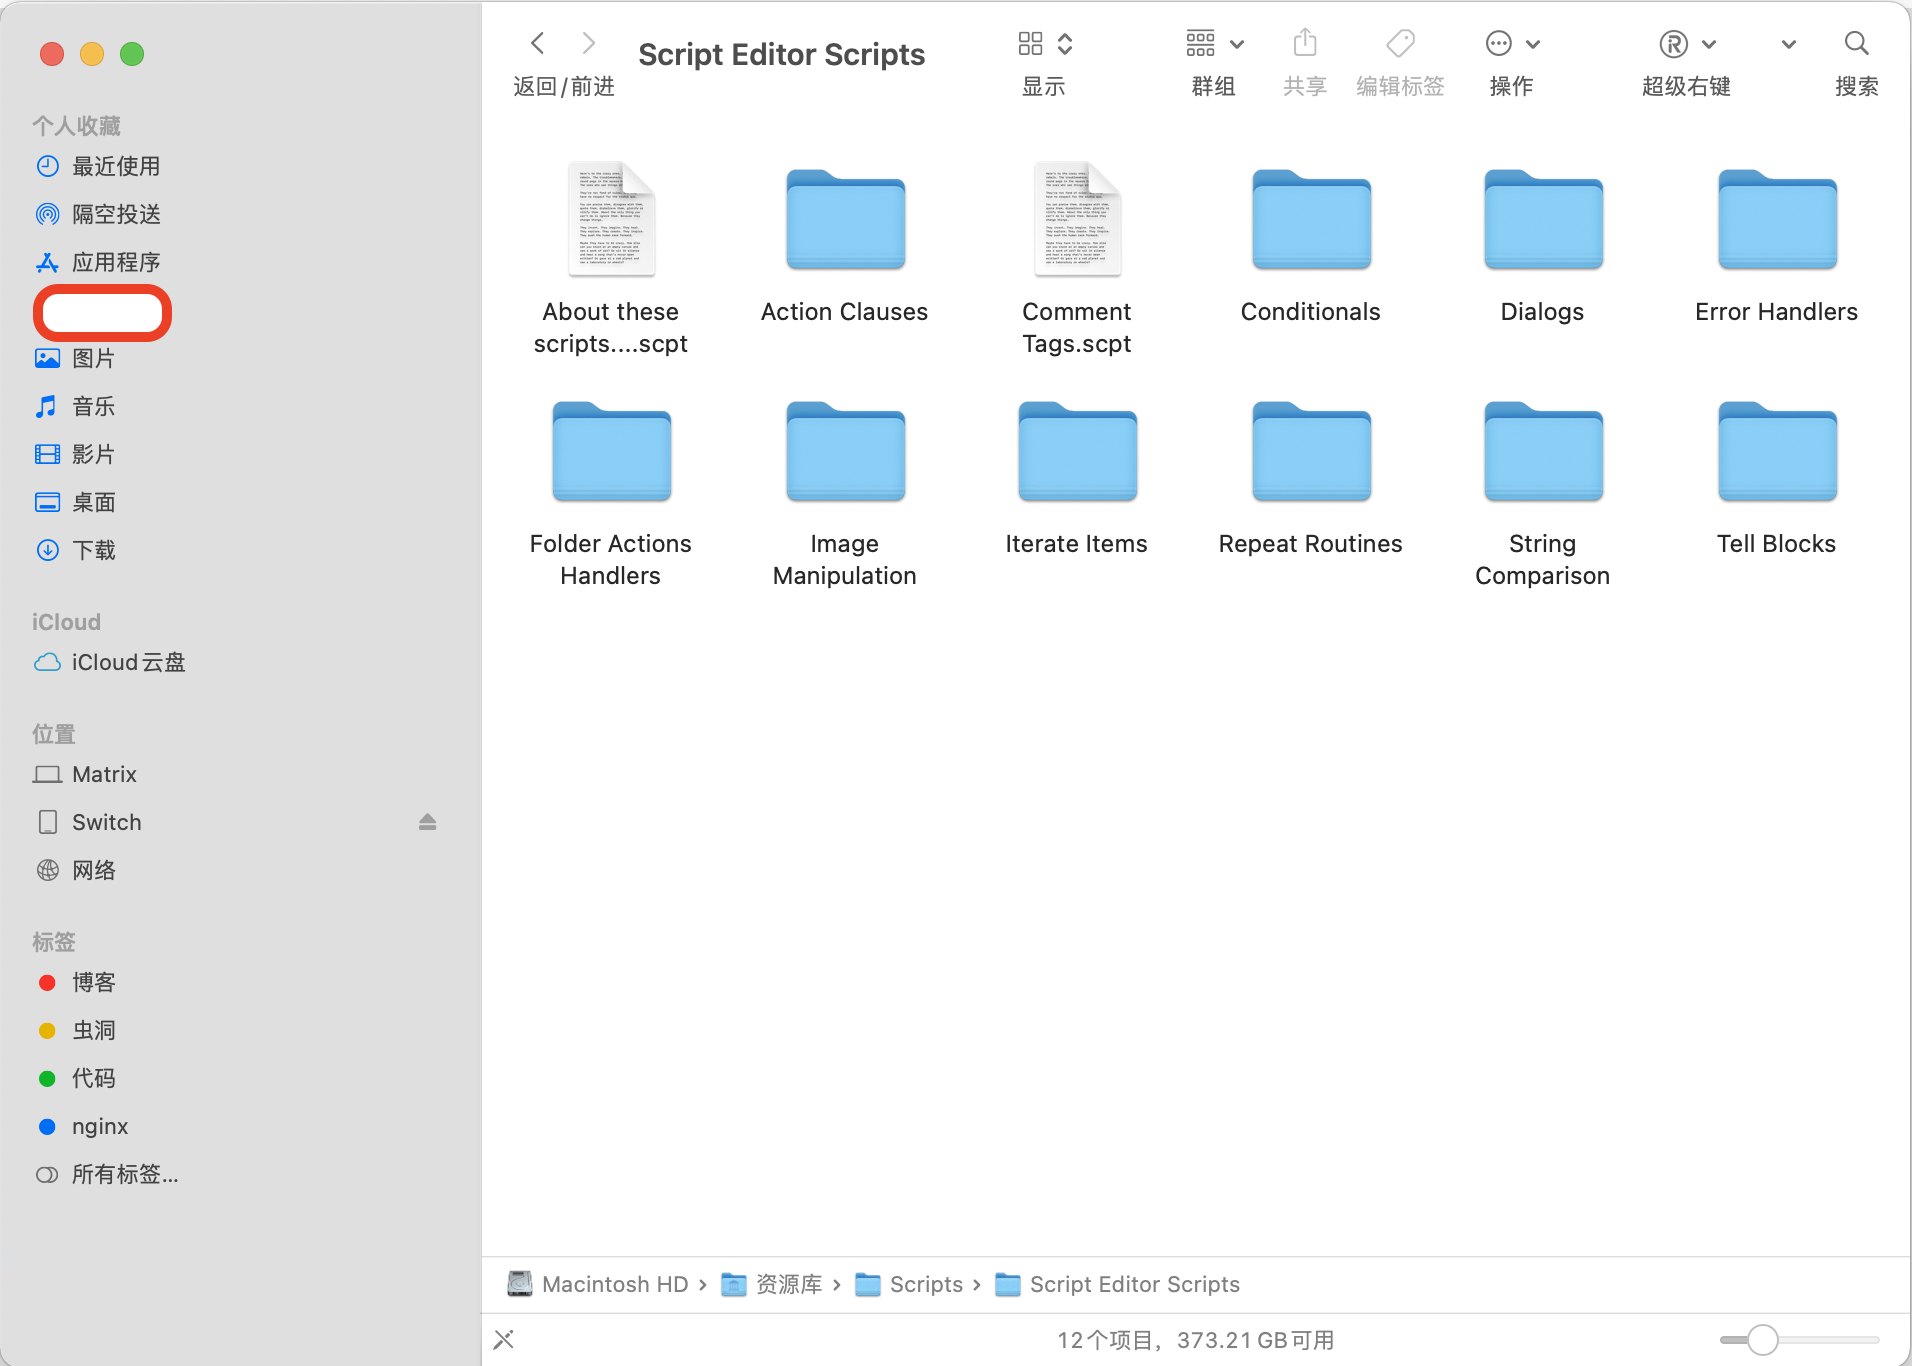1912x1366 pixels.
Task: Expand the toolbar overflow chevron
Action: pos(1788,43)
